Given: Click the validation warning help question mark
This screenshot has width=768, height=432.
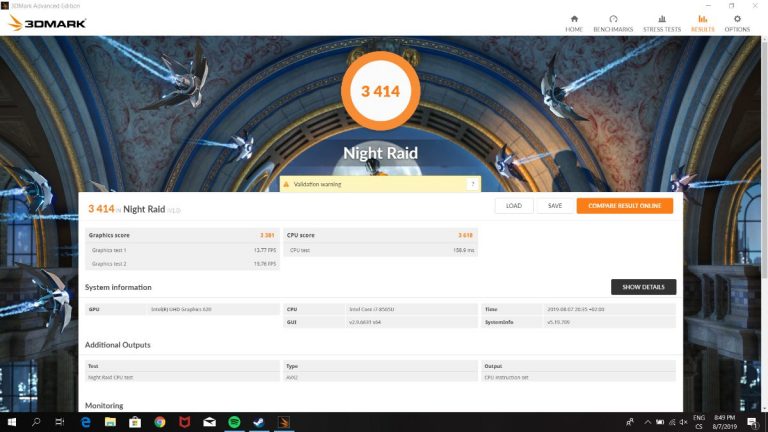Looking at the screenshot, I should click(x=472, y=184).
